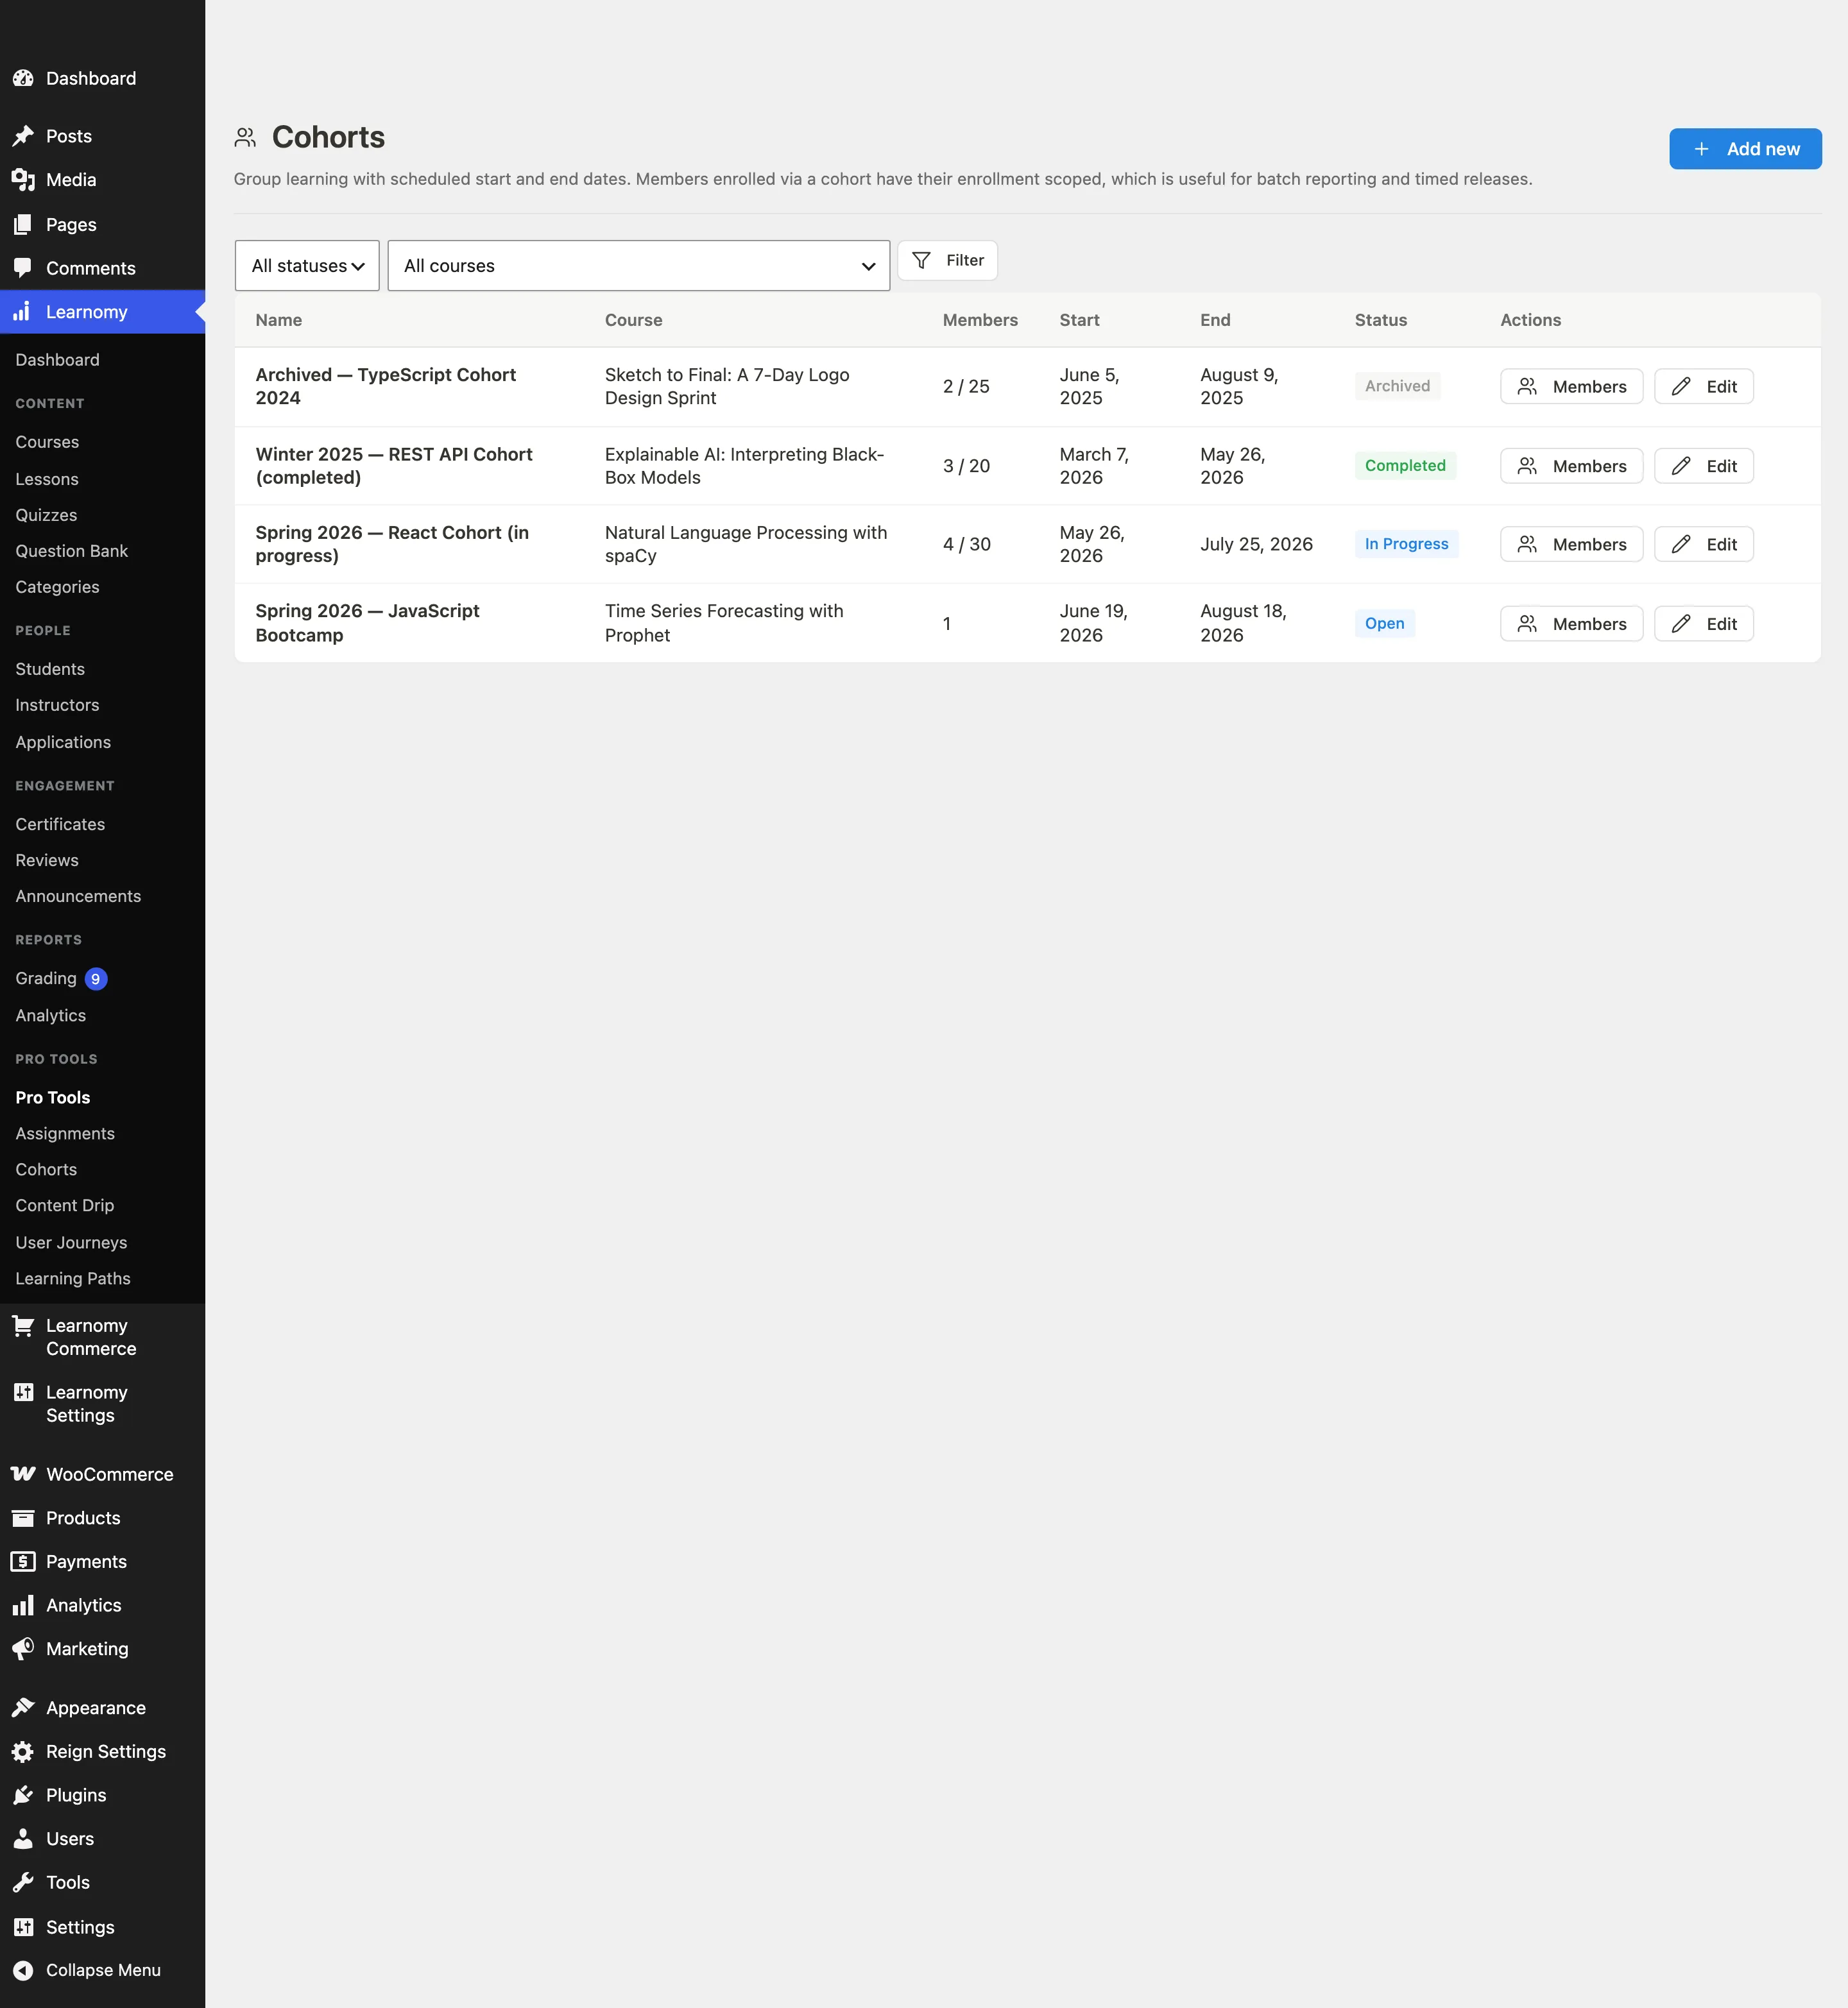1848x2008 pixels.
Task: Open User Journeys menu item
Action: tap(71, 1242)
